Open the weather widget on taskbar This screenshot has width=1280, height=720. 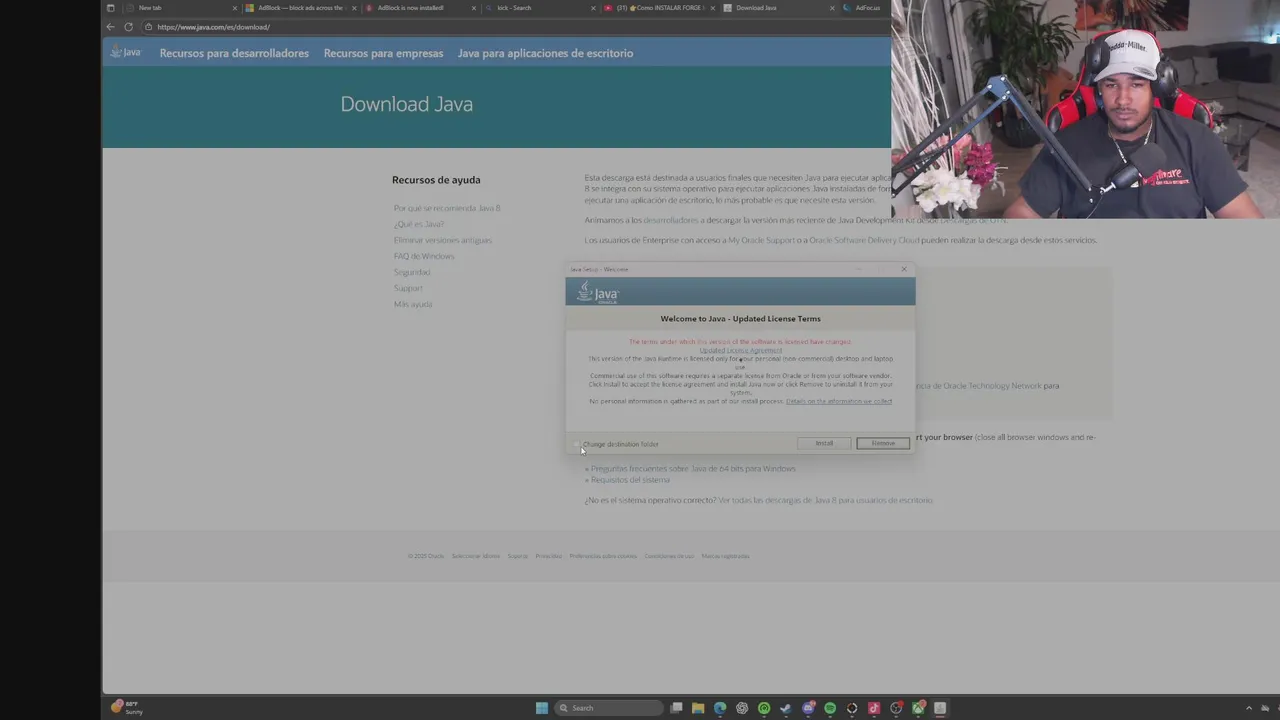(126, 707)
